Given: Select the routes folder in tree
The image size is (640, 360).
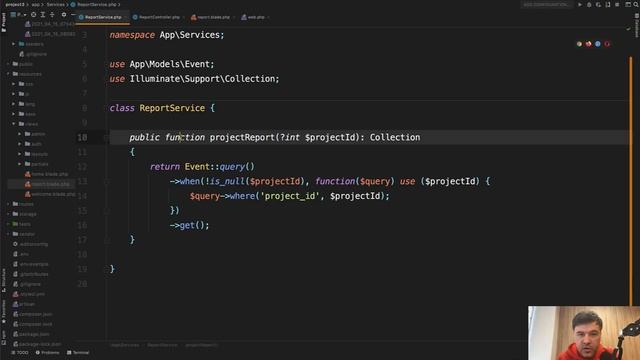Looking at the screenshot, I should pyautogui.click(x=23, y=204).
